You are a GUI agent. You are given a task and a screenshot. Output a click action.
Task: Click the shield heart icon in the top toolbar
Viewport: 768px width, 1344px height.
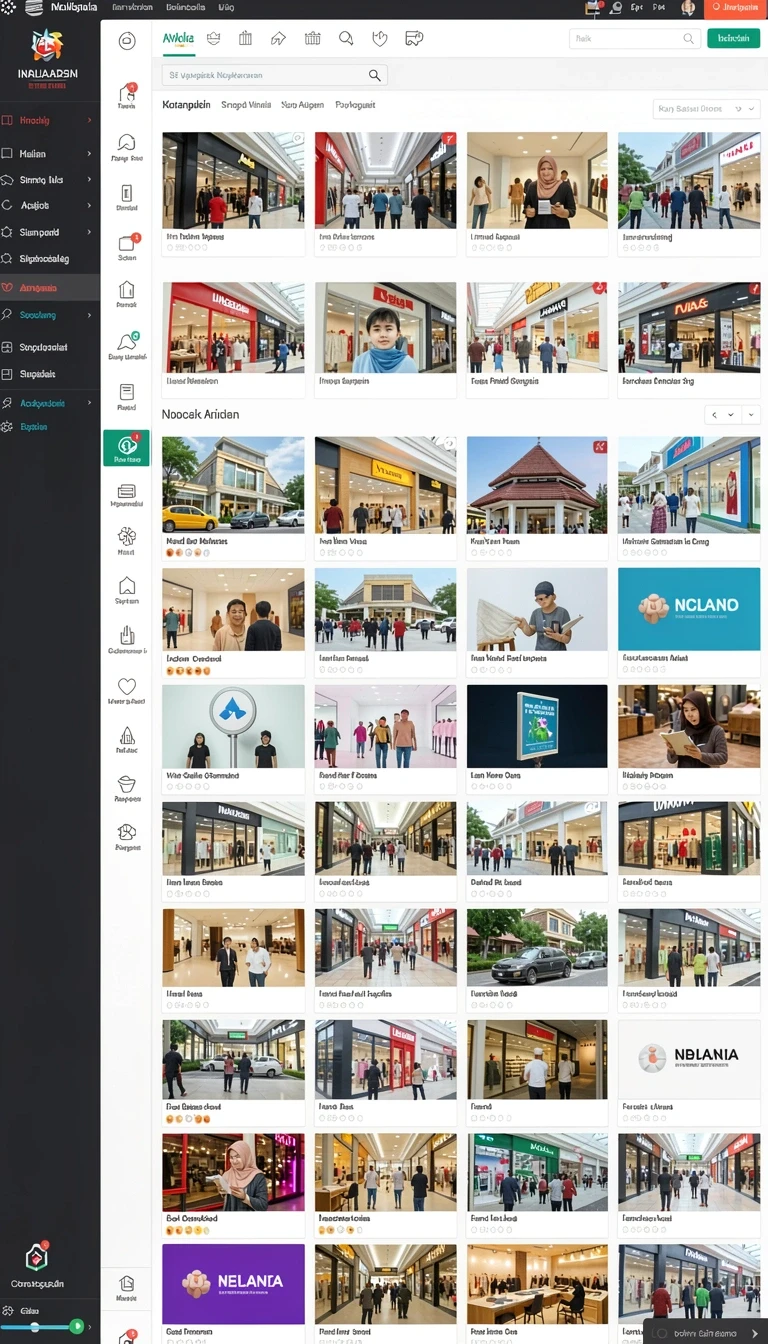pos(379,38)
